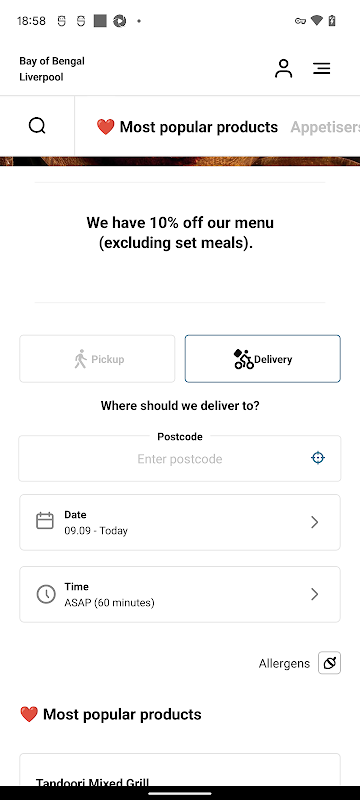The image size is (360, 800).
Task: Switch to Appetisers category tab
Action: pyautogui.click(x=325, y=127)
